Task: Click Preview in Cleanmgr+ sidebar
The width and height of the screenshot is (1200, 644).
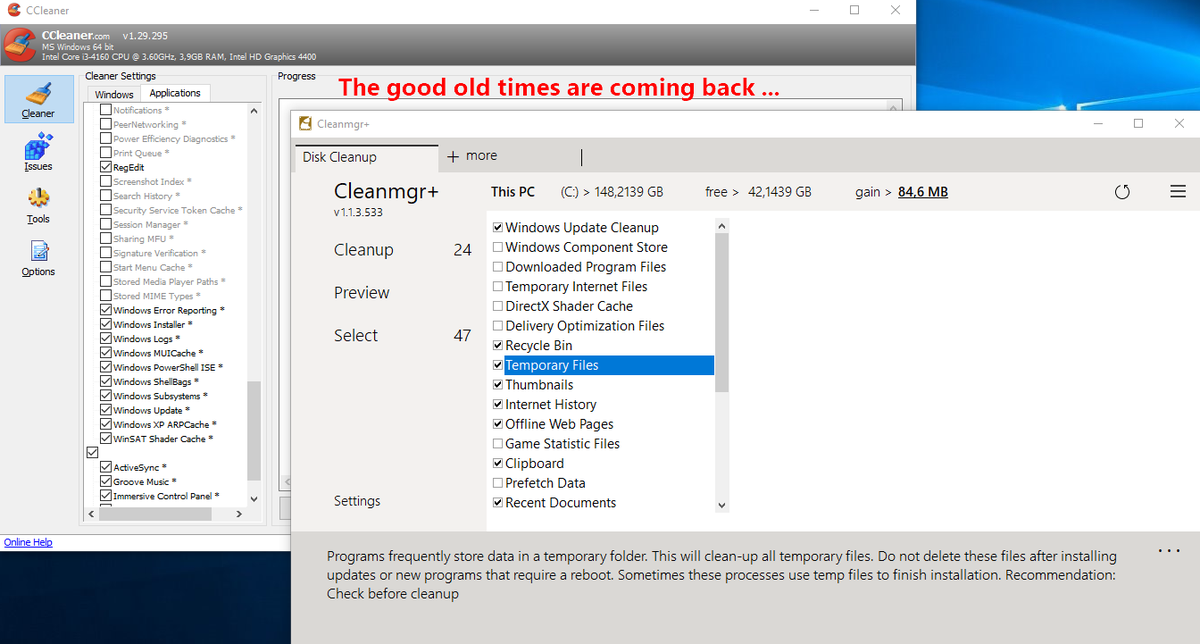Action: (362, 293)
